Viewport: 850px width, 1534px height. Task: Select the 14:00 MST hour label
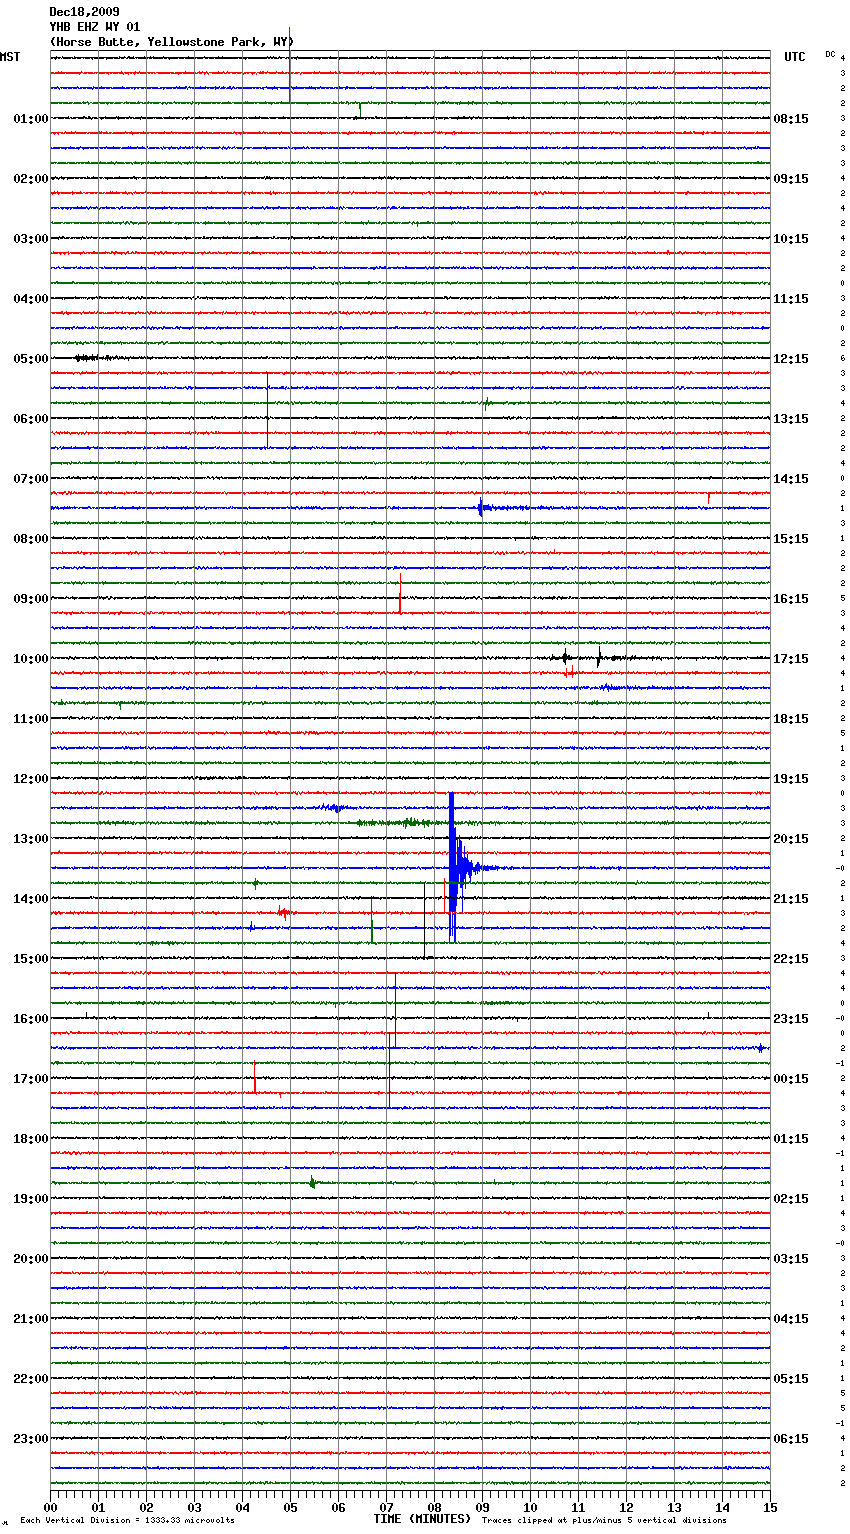pyautogui.click(x=30, y=899)
